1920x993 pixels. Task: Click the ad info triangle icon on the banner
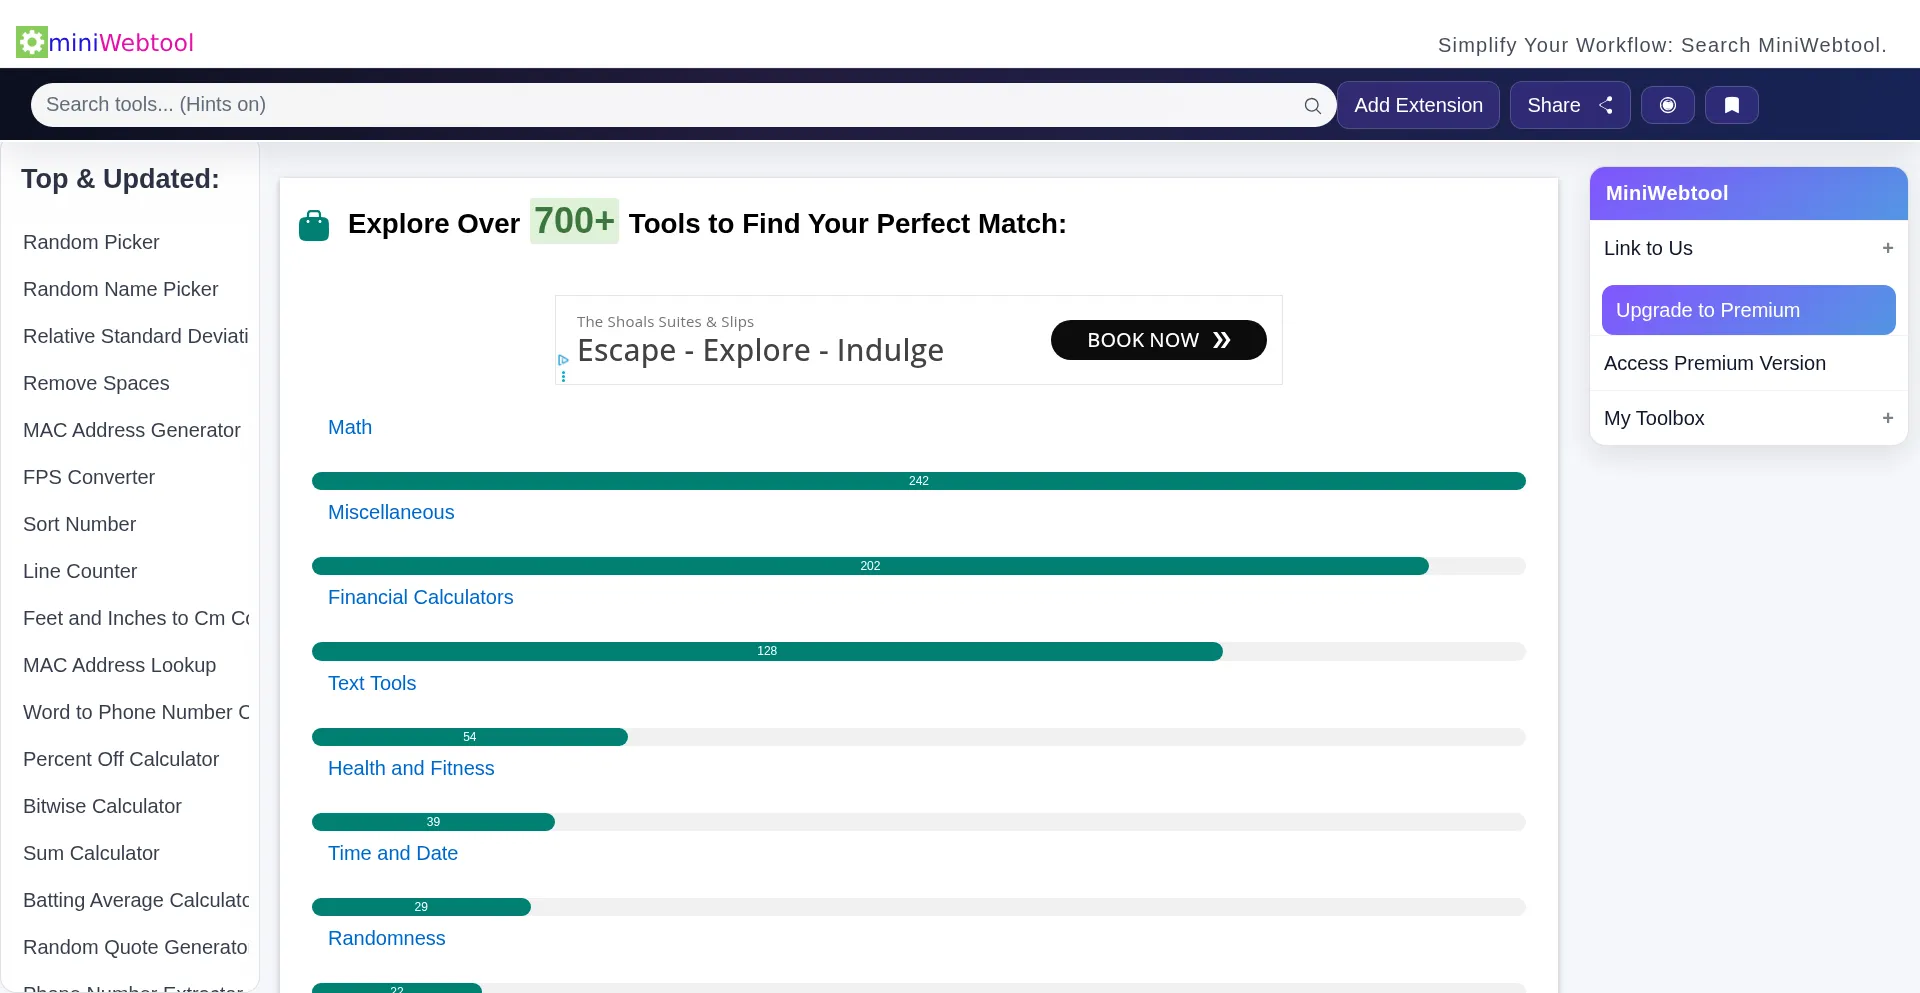click(x=563, y=360)
